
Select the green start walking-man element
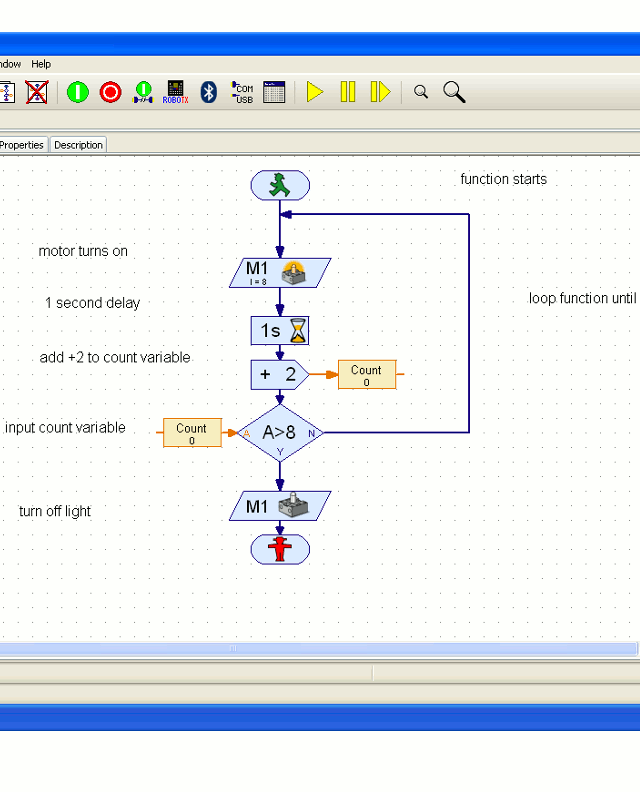pyautogui.click(x=280, y=185)
